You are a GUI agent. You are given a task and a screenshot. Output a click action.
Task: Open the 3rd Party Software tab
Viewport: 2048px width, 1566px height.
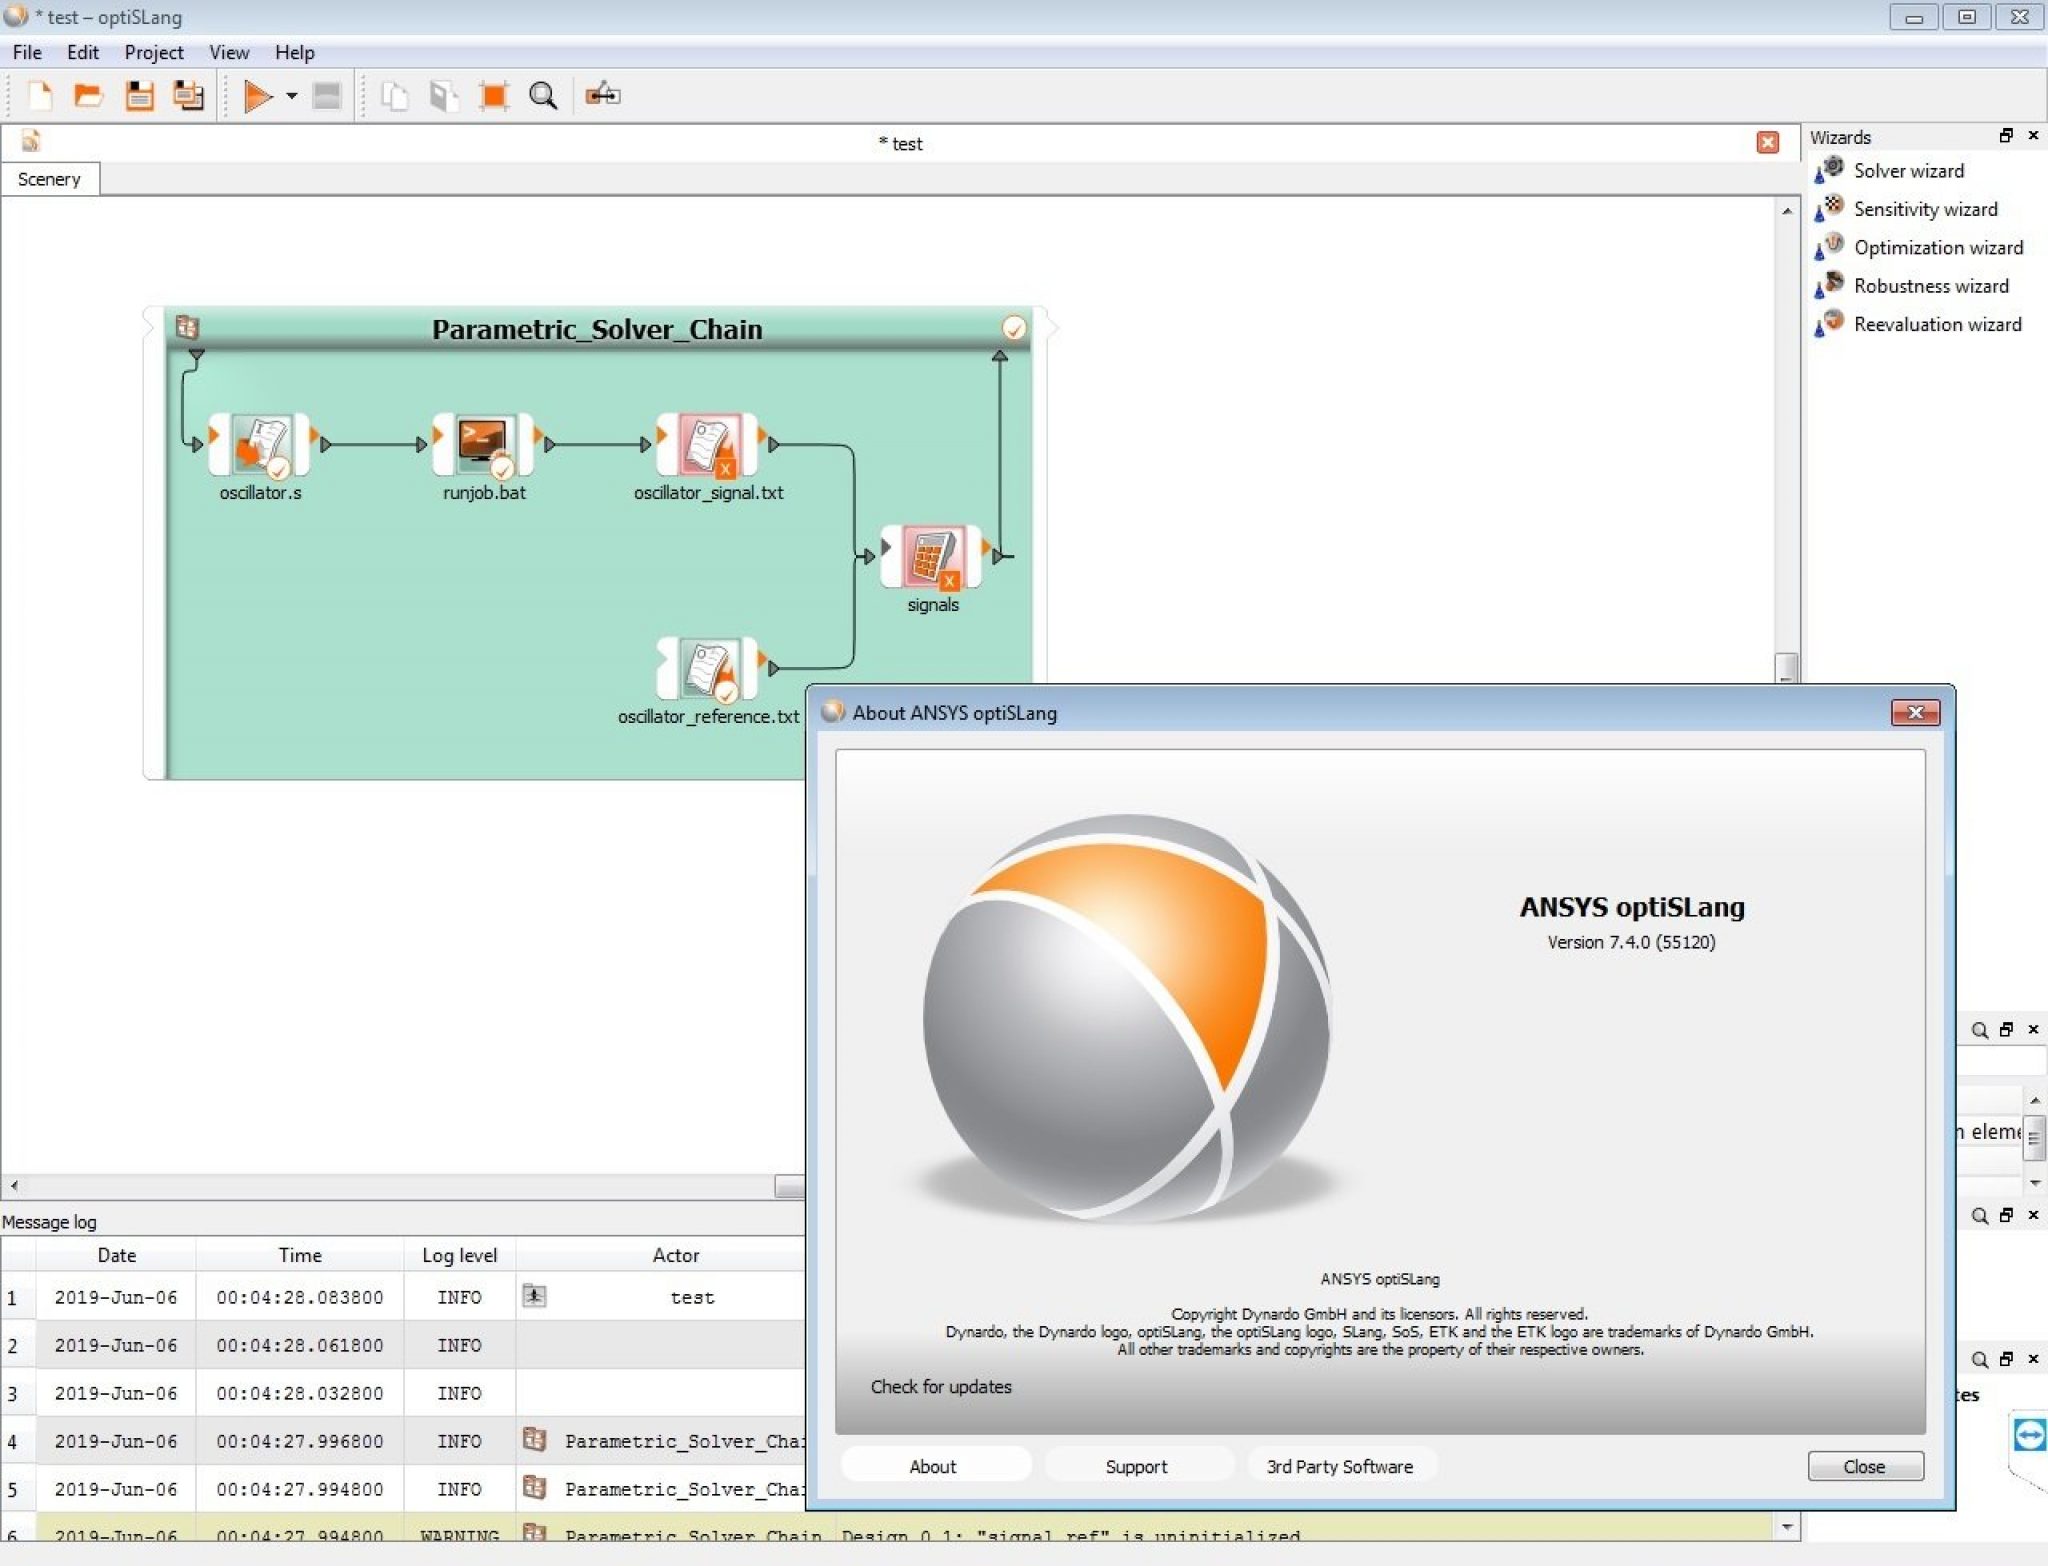[1339, 1466]
